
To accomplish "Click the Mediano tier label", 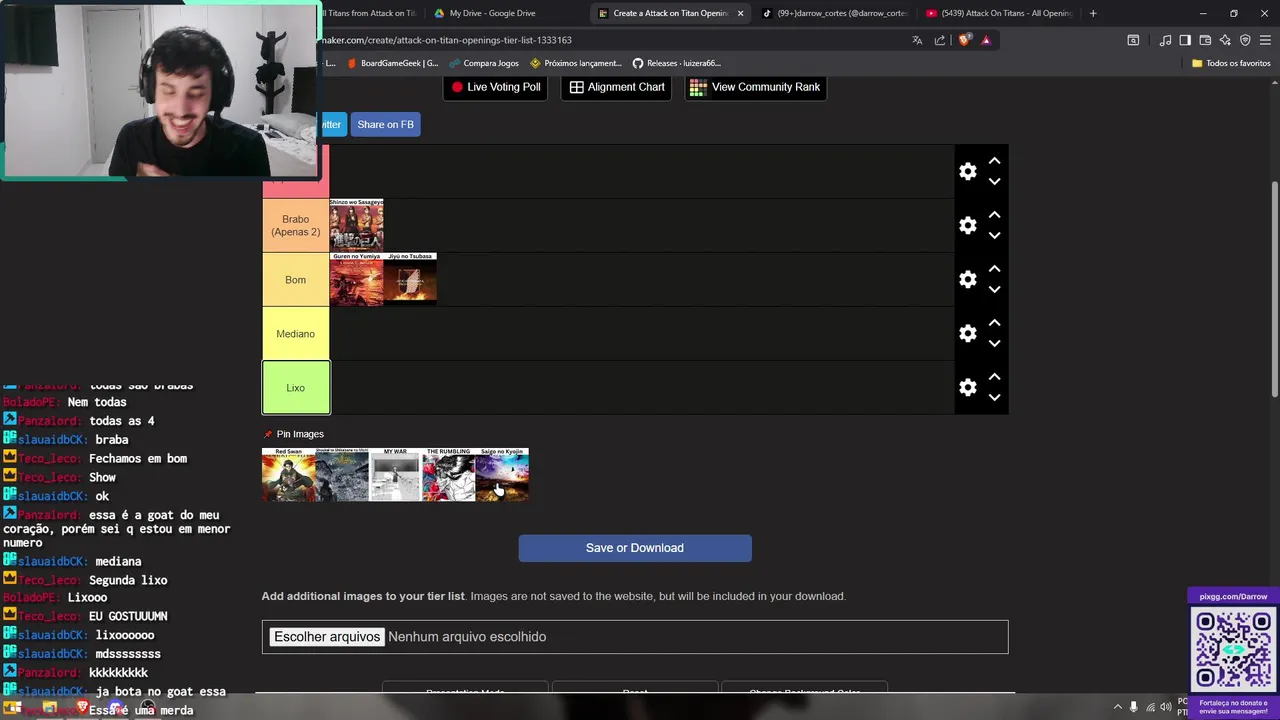I will pos(295,334).
